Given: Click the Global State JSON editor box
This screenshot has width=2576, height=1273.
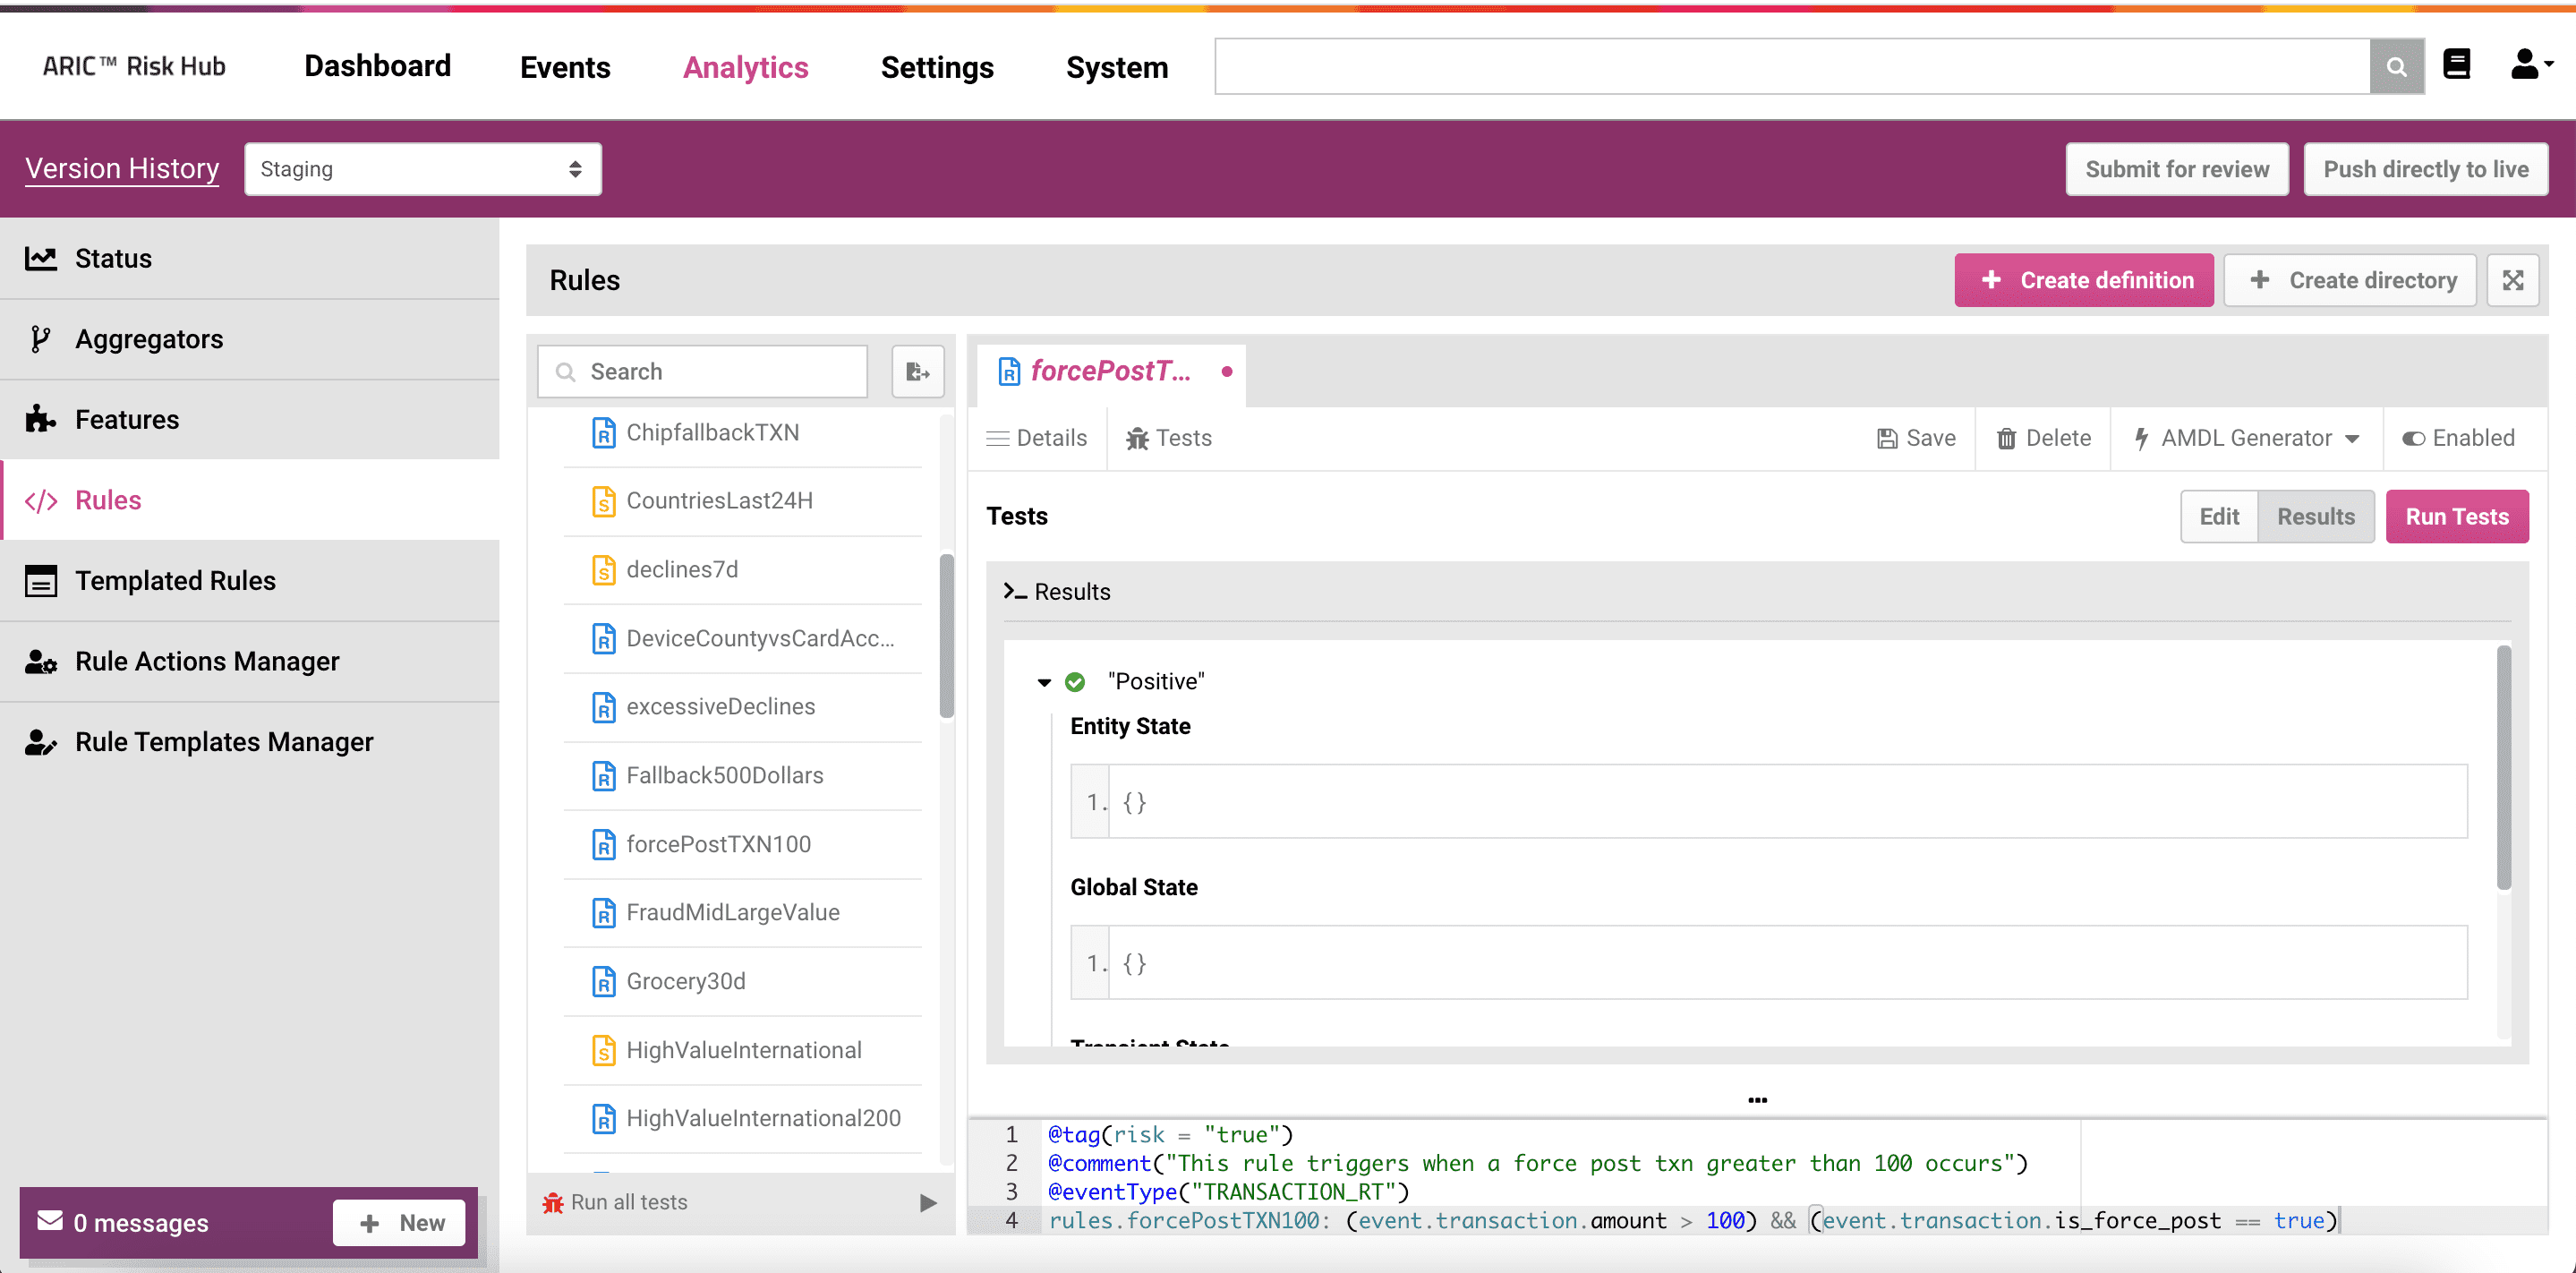Looking at the screenshot, I should (x=1768, y=963).
